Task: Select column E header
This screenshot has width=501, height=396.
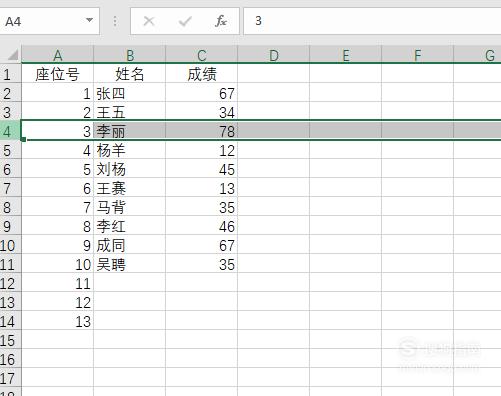Action: (346, 55)
